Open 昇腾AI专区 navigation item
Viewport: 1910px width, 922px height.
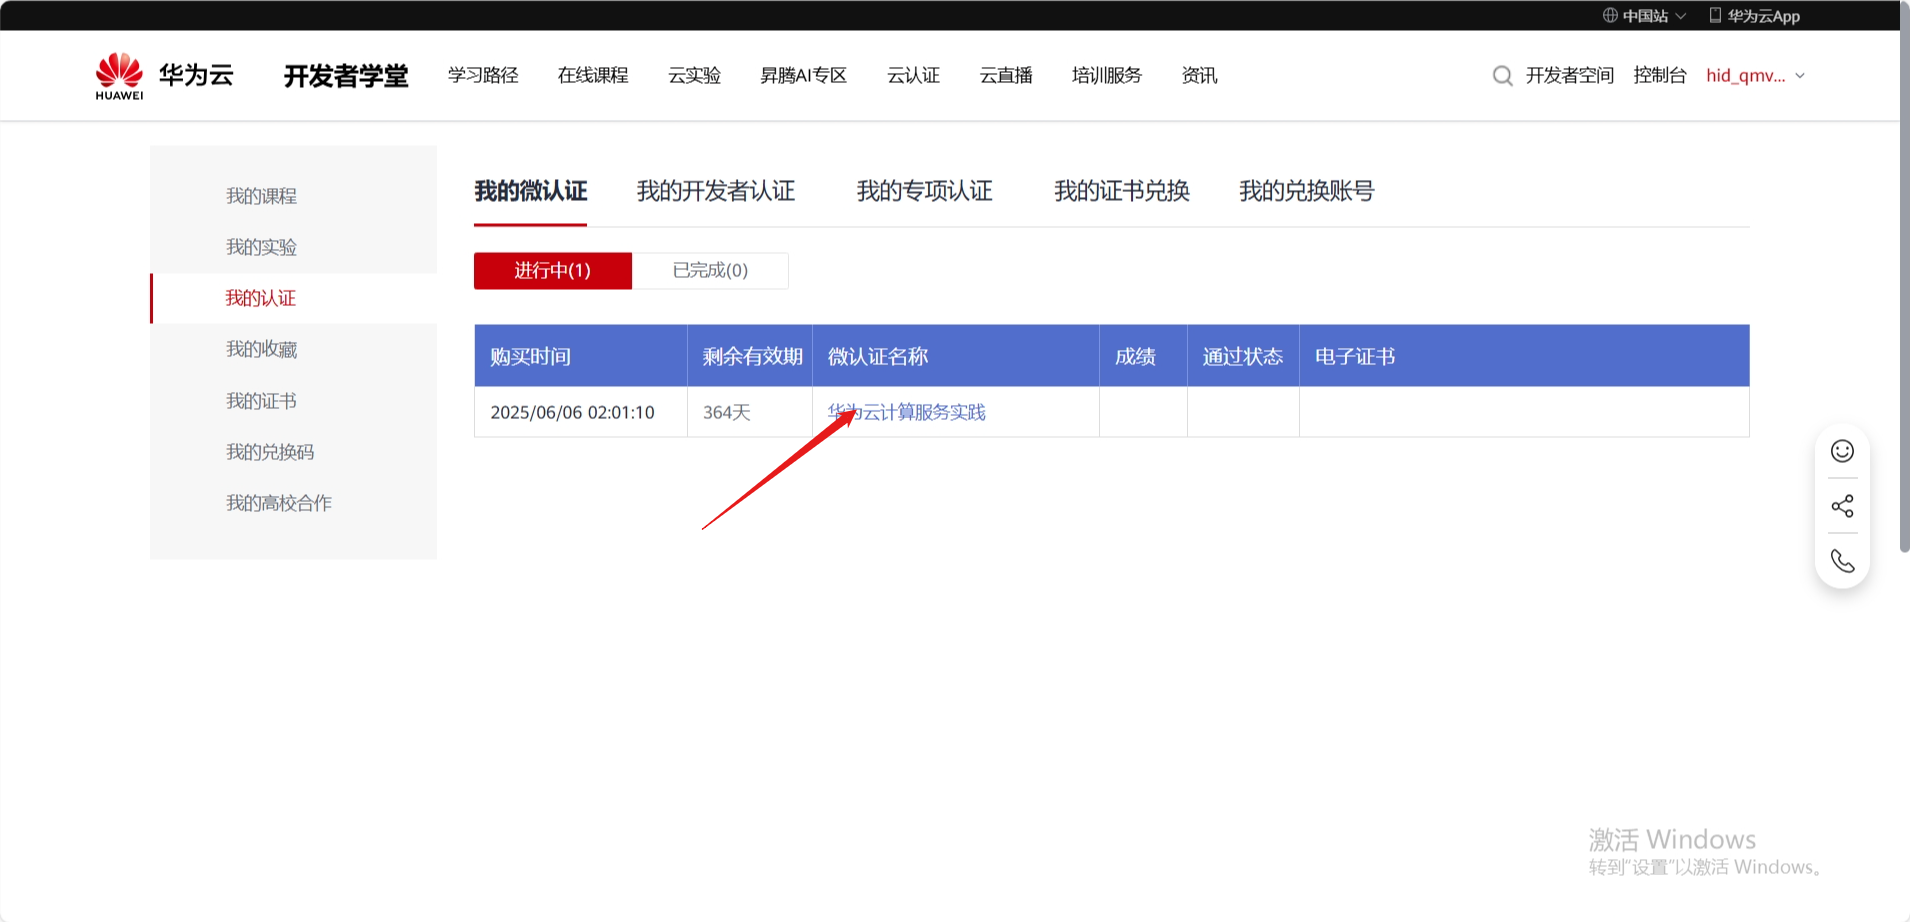(x=803, y=76)
